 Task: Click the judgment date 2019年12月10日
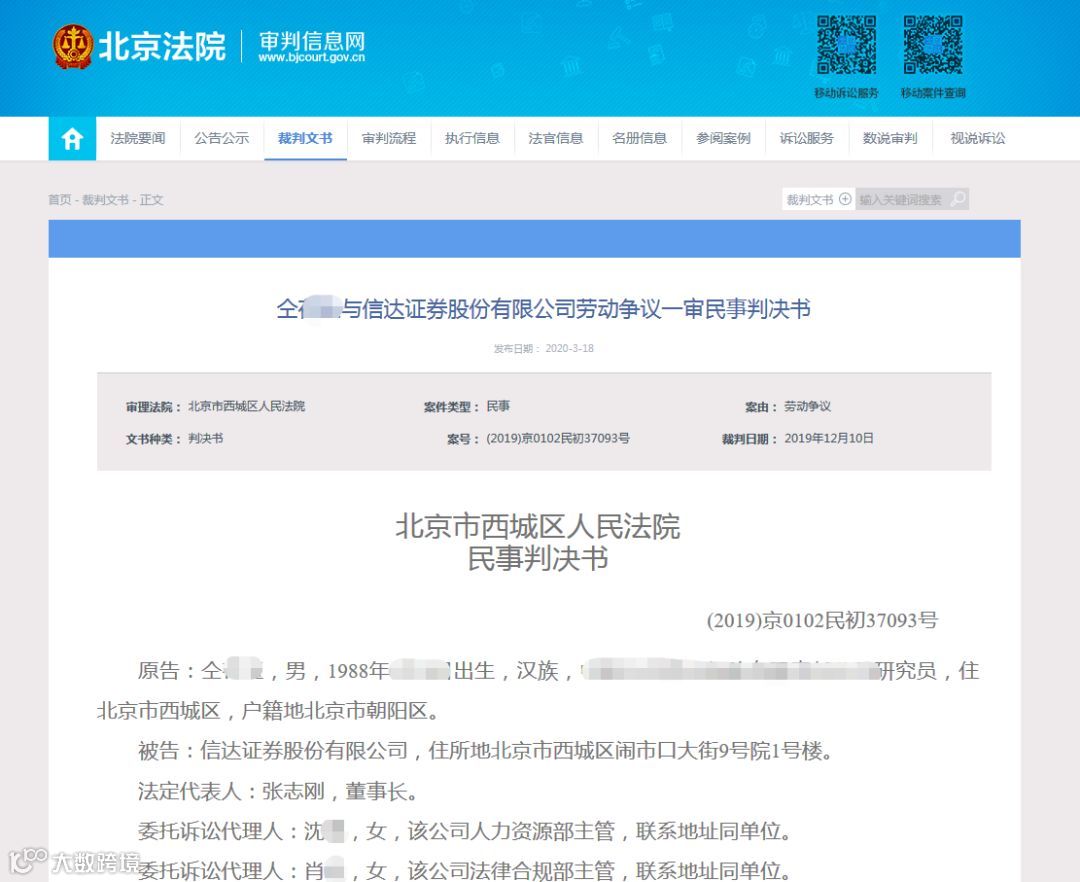click(829, 439)
